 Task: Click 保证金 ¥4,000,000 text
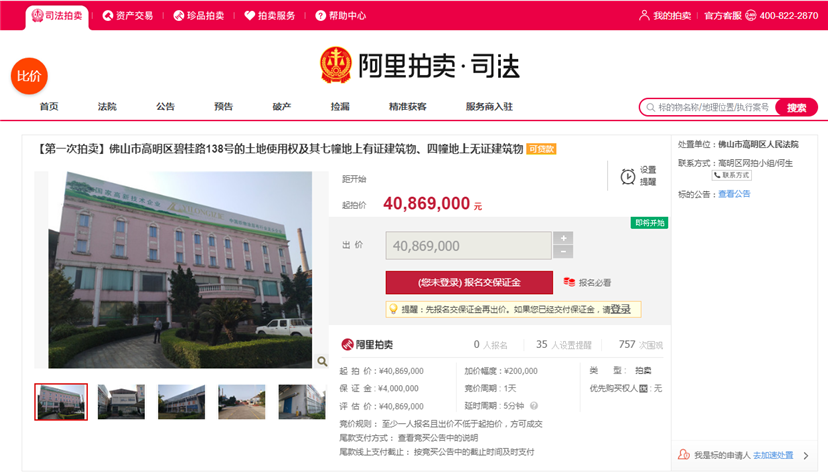[x=379, y=388]
